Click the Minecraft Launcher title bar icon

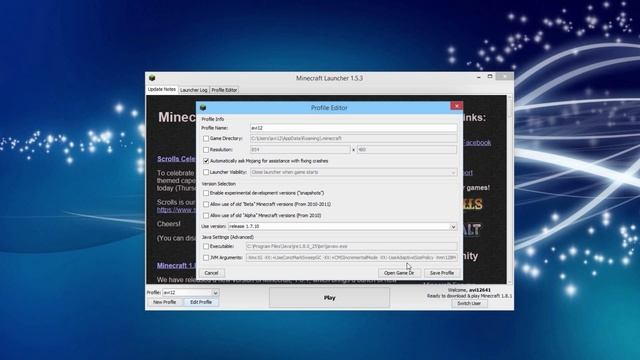point(152,78)
